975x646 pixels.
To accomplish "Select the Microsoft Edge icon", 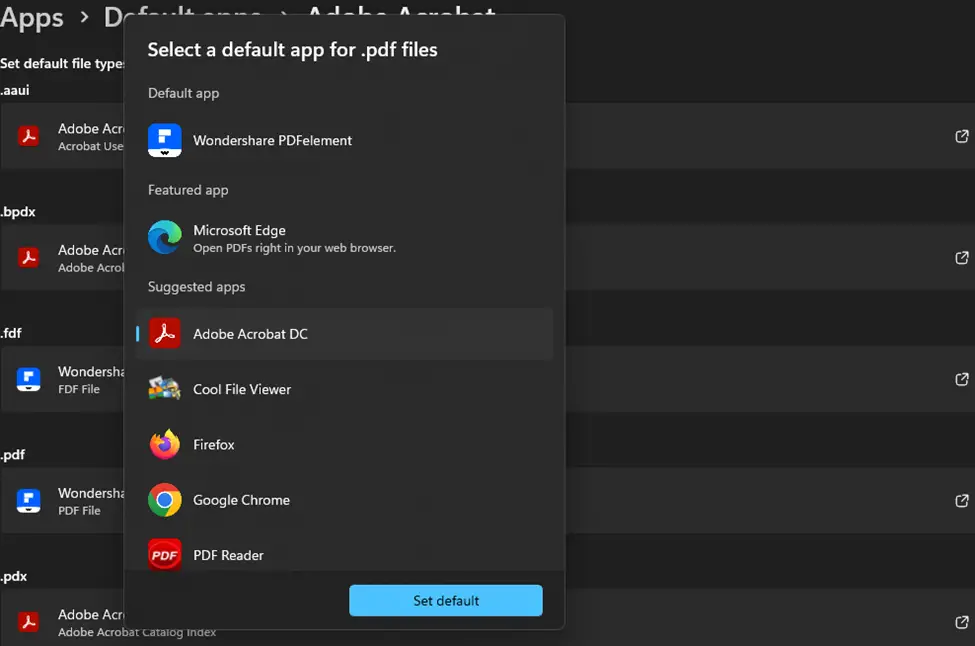I will click(x=165, y=238).
